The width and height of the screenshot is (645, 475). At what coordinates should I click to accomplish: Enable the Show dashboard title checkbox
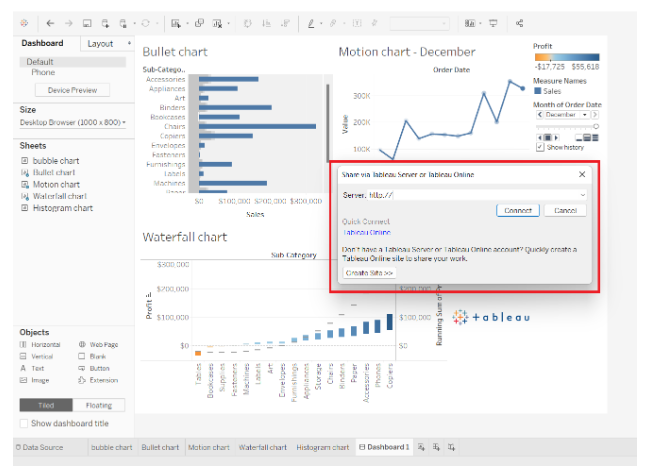25,423
